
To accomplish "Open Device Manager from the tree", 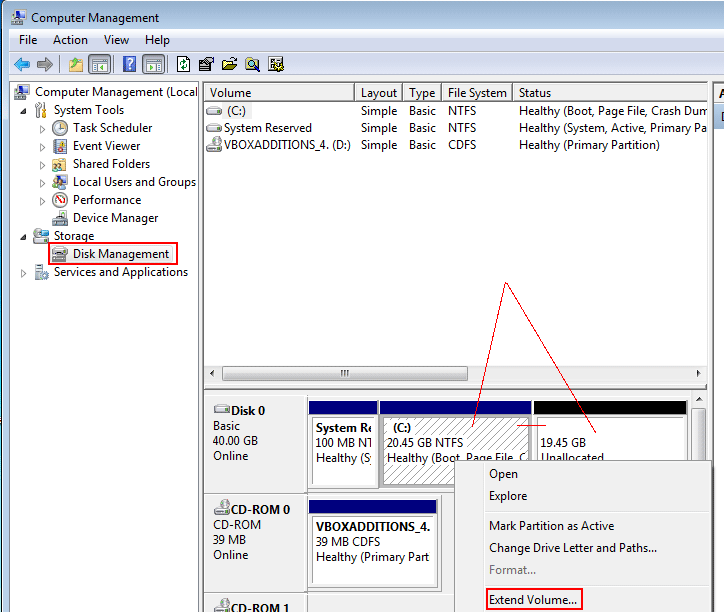I will pos(115,218).
